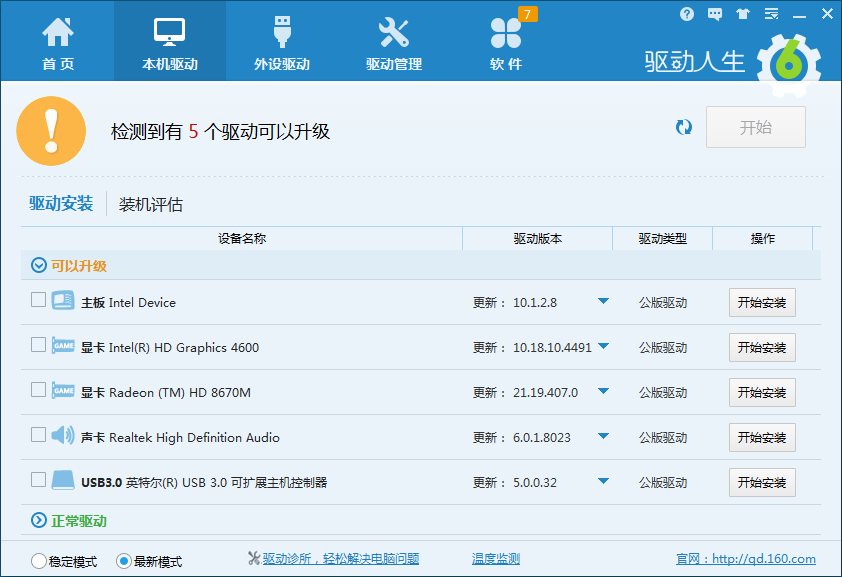Viewport: 842px width, 577px height.
Task: Close the 驱动人生 window
Action: (828, 14)
